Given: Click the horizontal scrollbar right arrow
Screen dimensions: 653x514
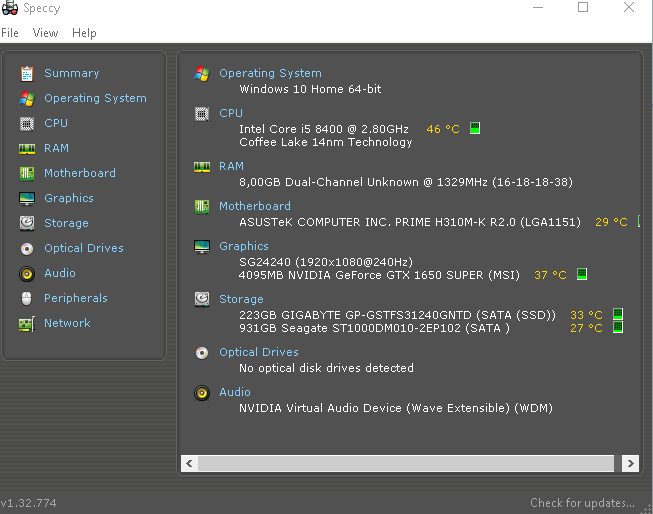Looking at the screenshot, I should click(x=631, y=464).
